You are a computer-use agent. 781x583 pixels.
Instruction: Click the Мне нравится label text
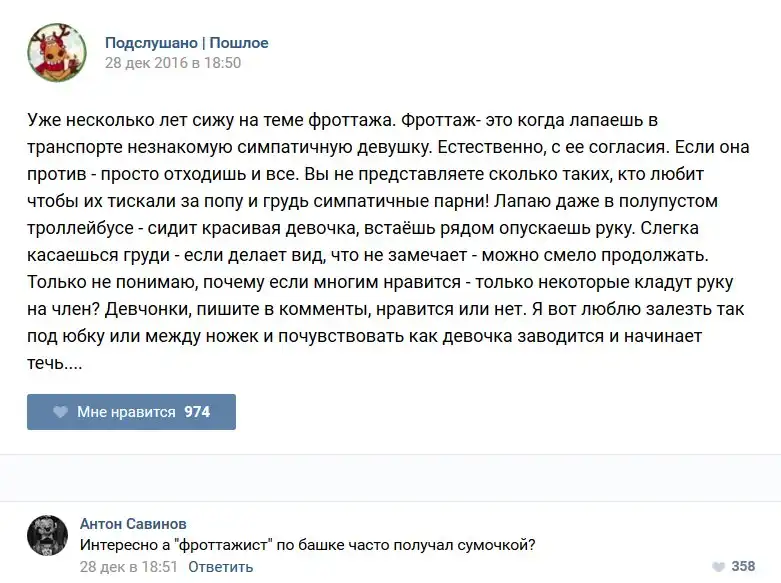coord(126,412)
